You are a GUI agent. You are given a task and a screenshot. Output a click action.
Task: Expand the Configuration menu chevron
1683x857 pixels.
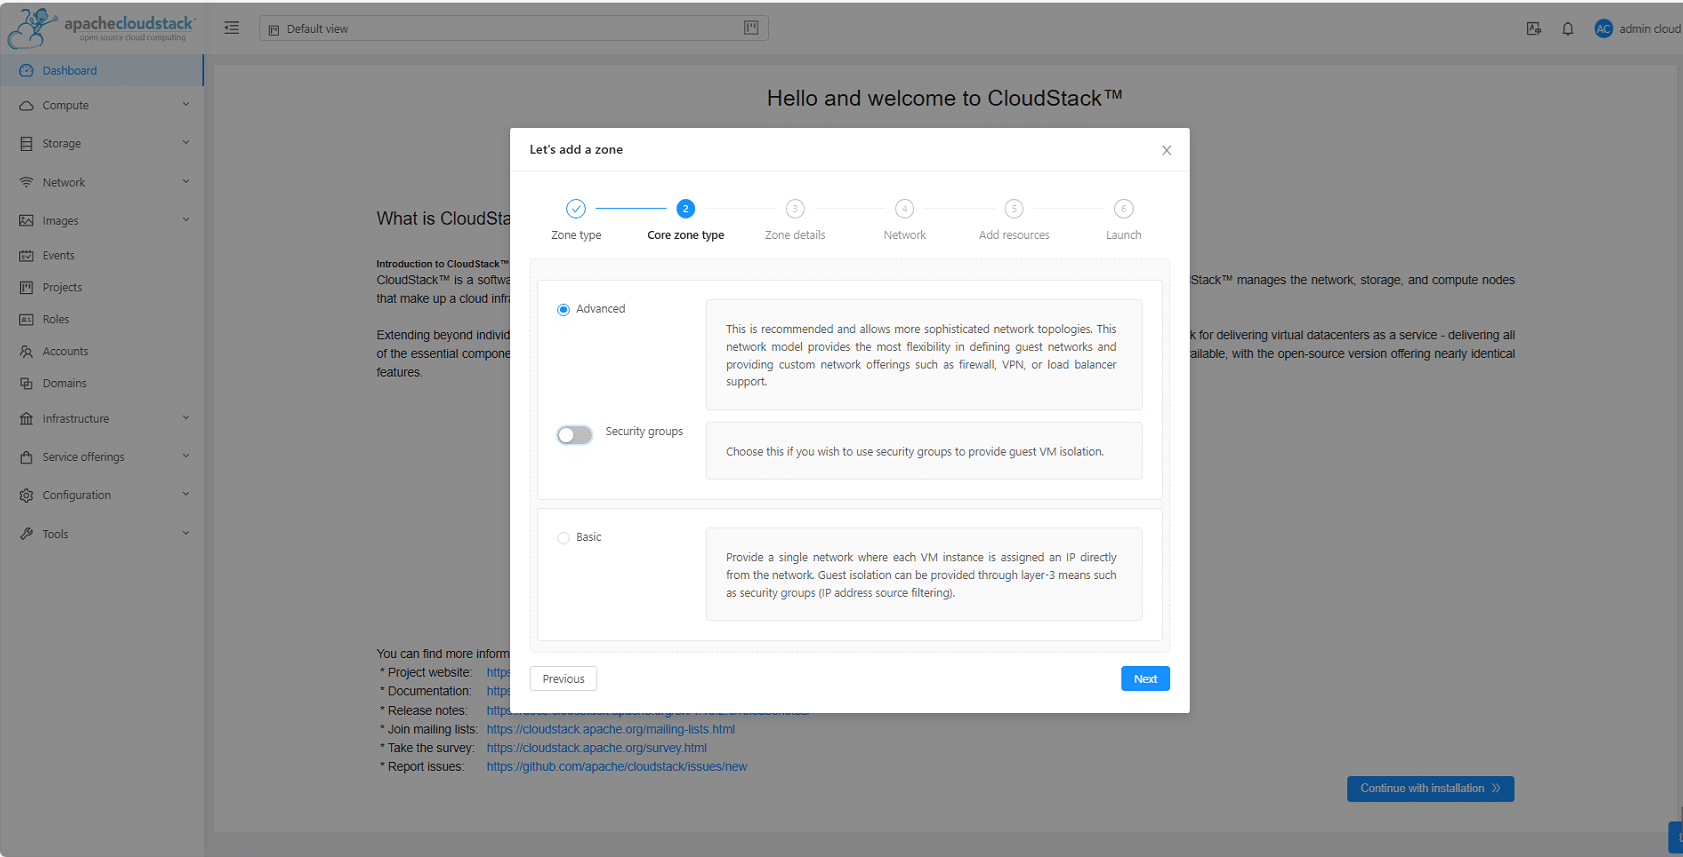(186, 495)
